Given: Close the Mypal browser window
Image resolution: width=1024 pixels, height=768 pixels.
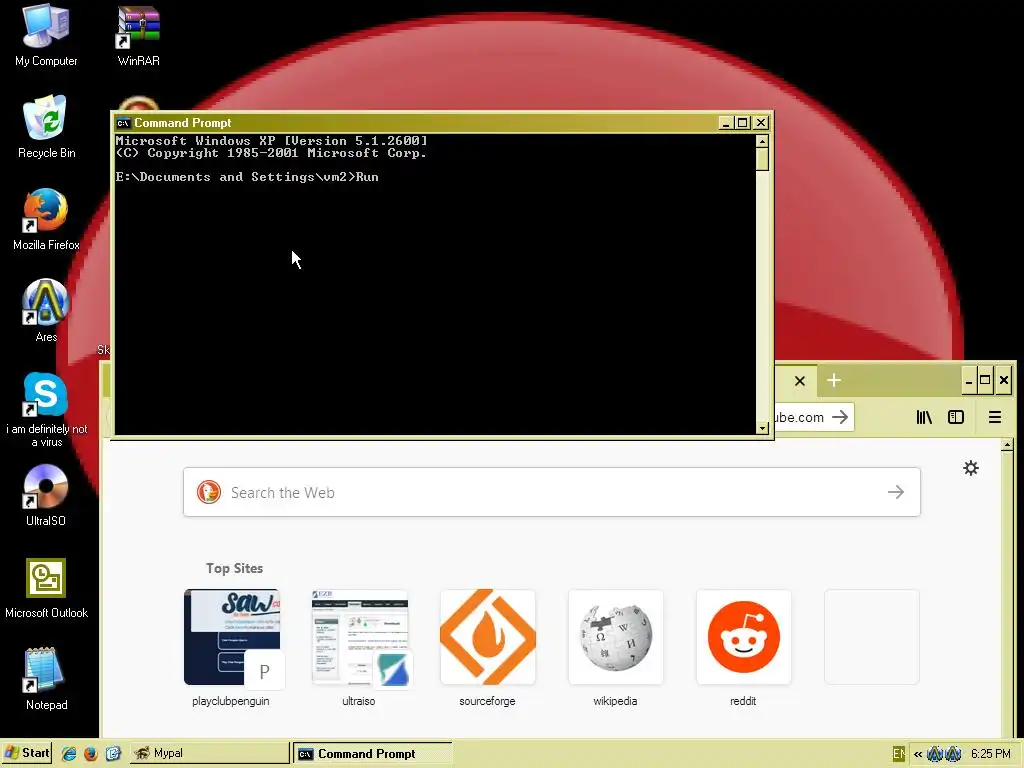Looking at the screenshot, I should [1004, 381].
